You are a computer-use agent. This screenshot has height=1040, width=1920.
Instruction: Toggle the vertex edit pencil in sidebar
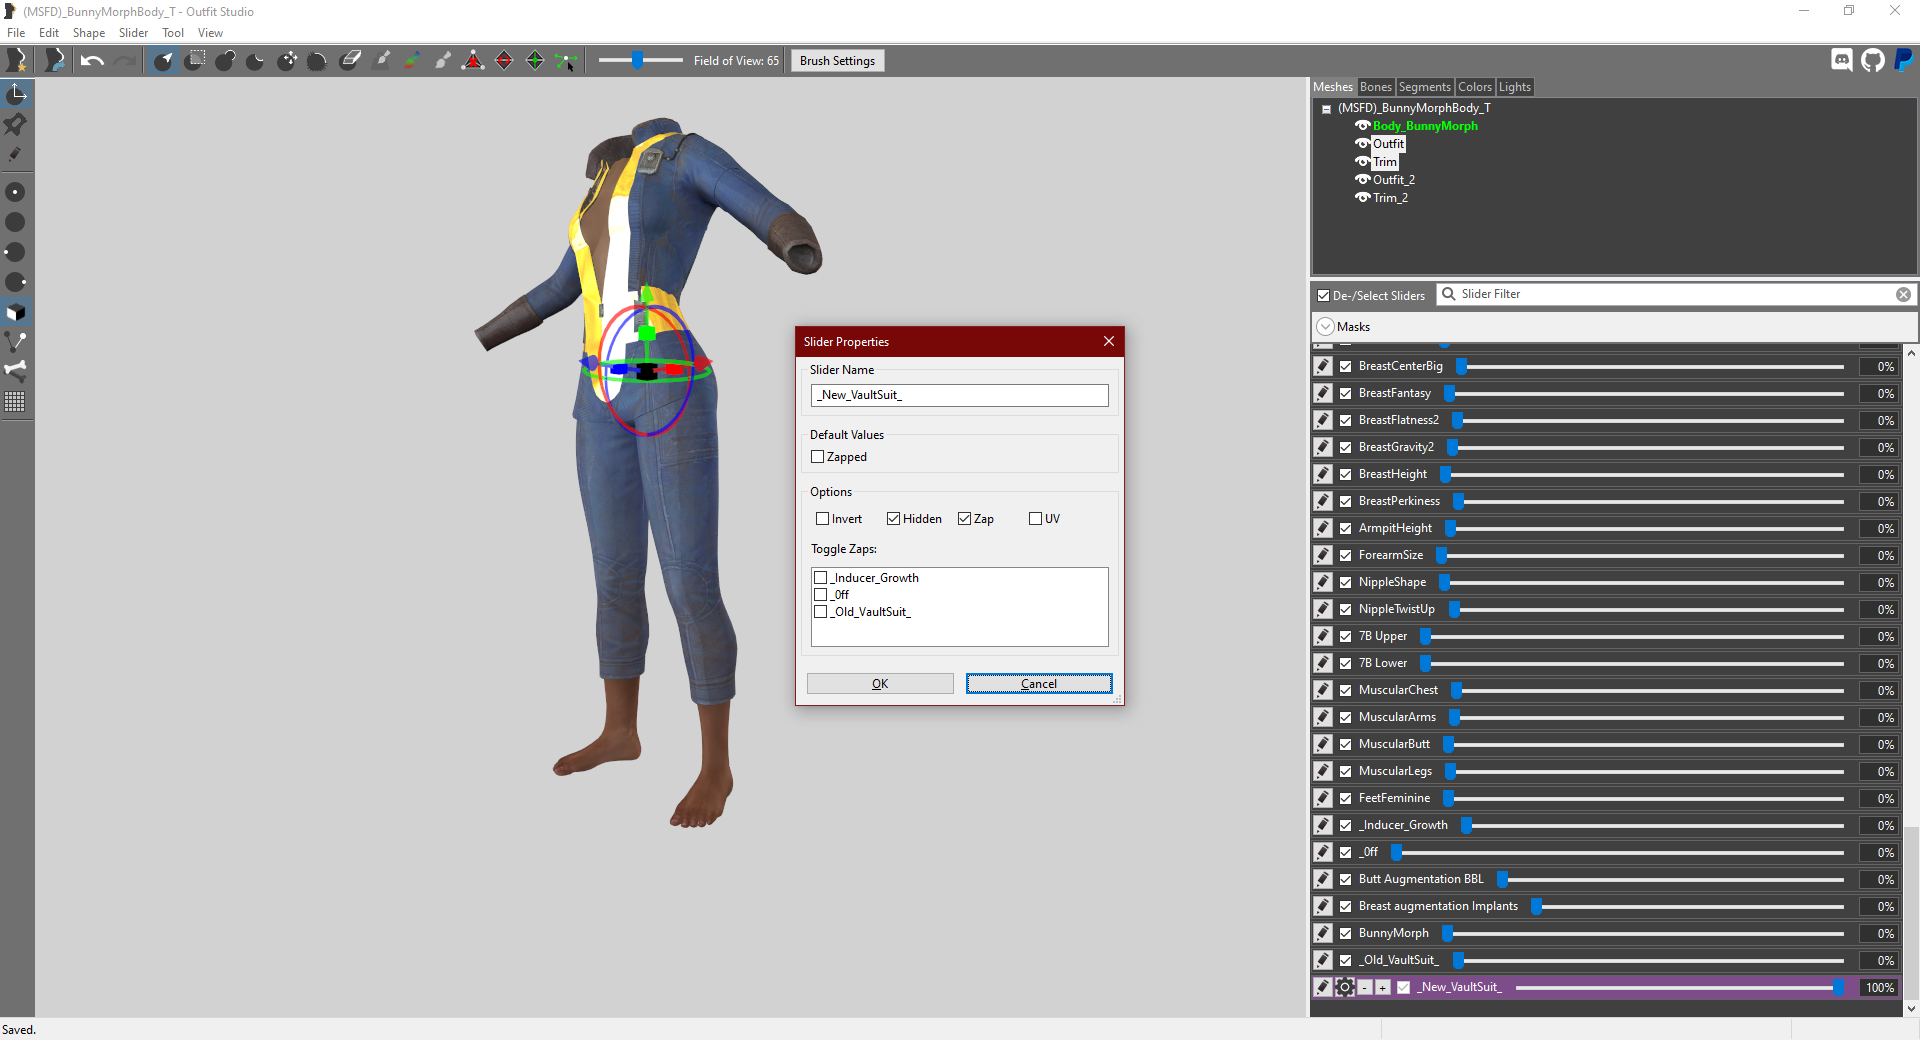point(16,154)
